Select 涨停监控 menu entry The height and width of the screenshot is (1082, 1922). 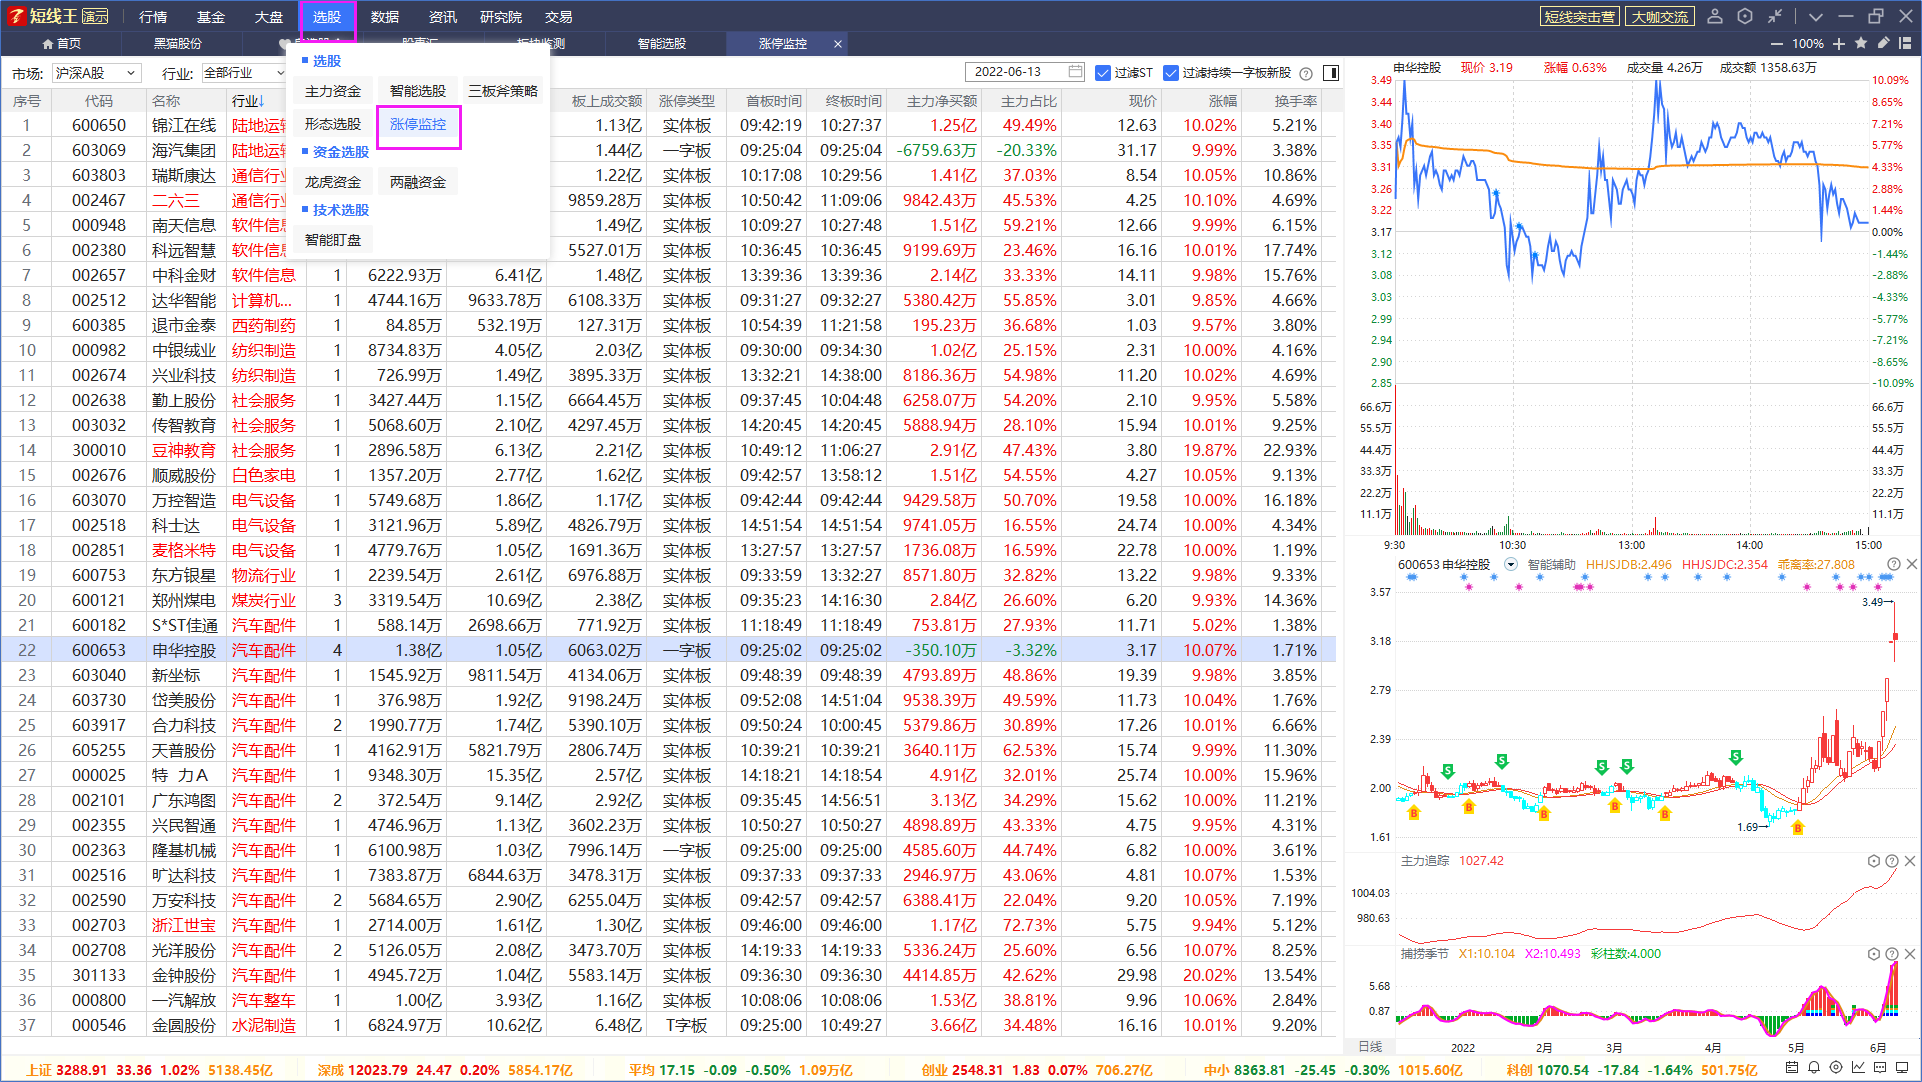418,124
